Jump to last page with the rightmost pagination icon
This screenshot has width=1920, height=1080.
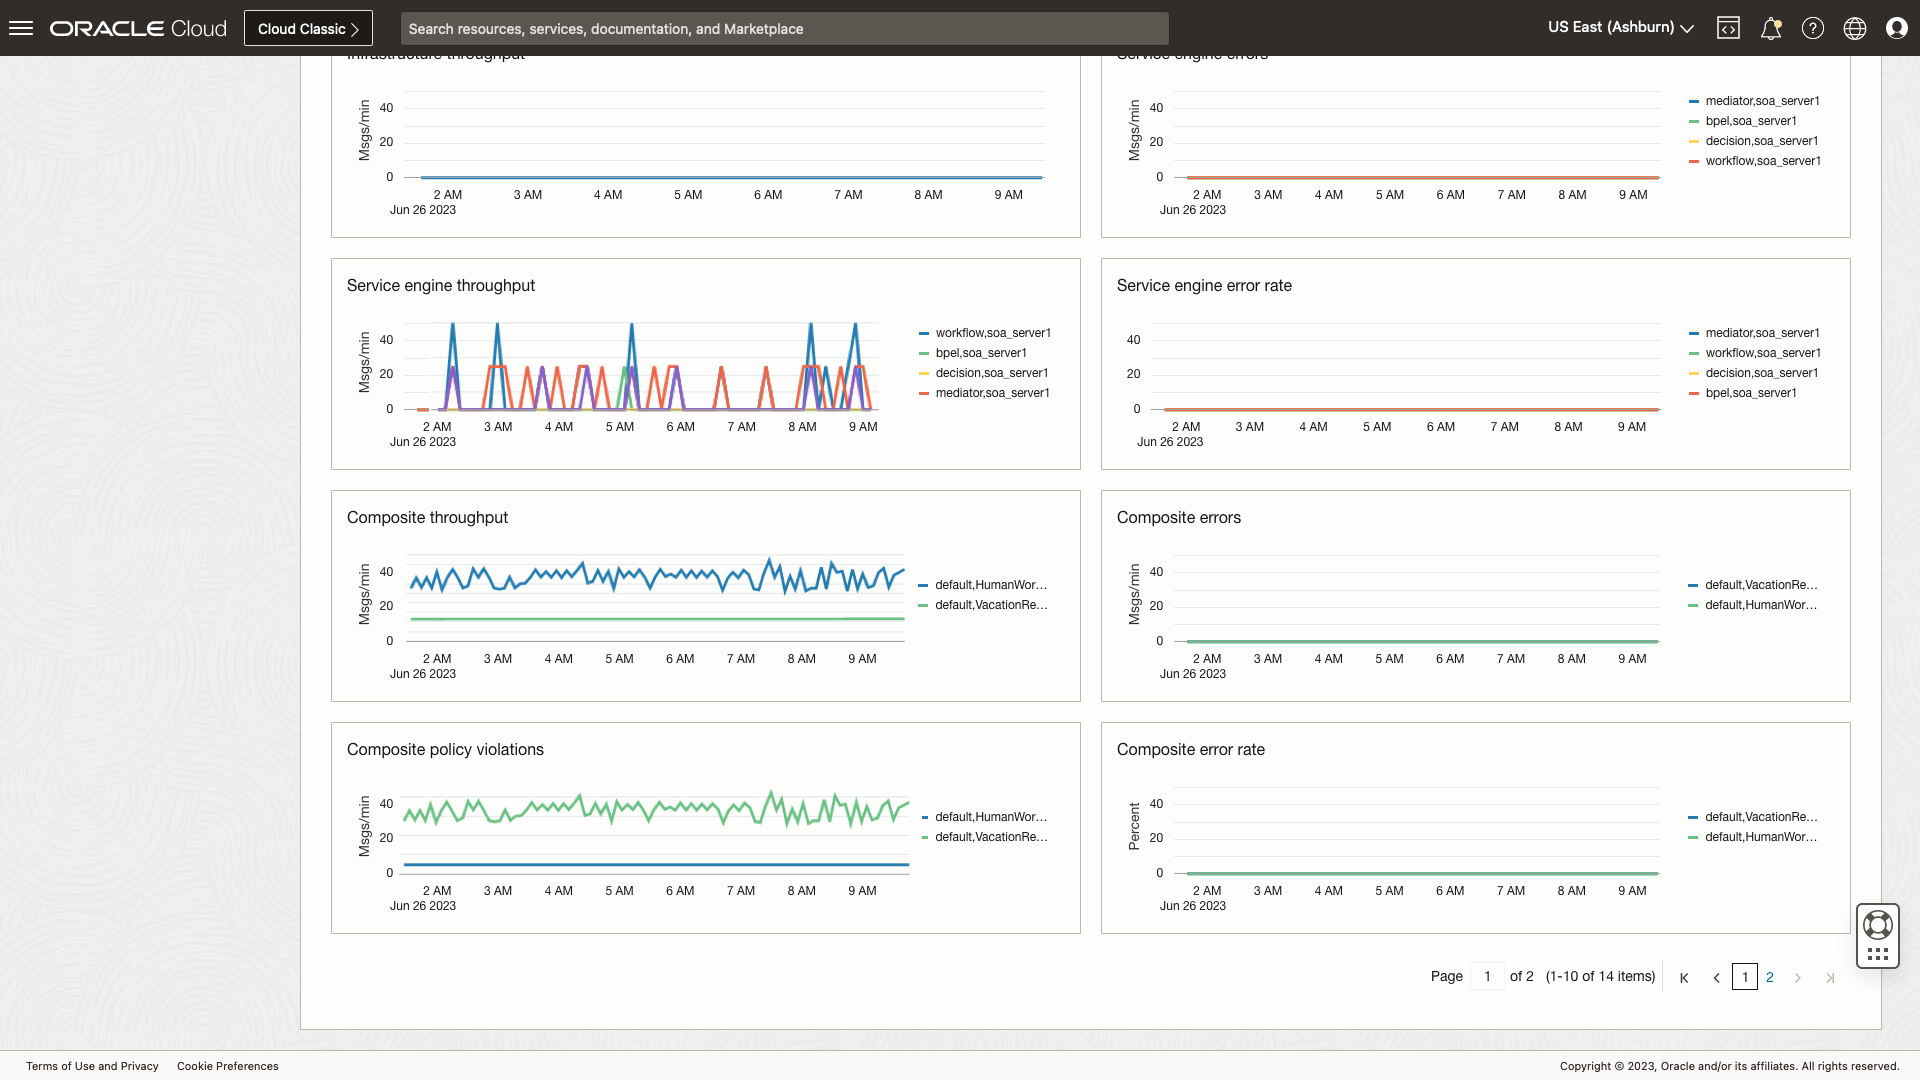[x=1831, y=978]
